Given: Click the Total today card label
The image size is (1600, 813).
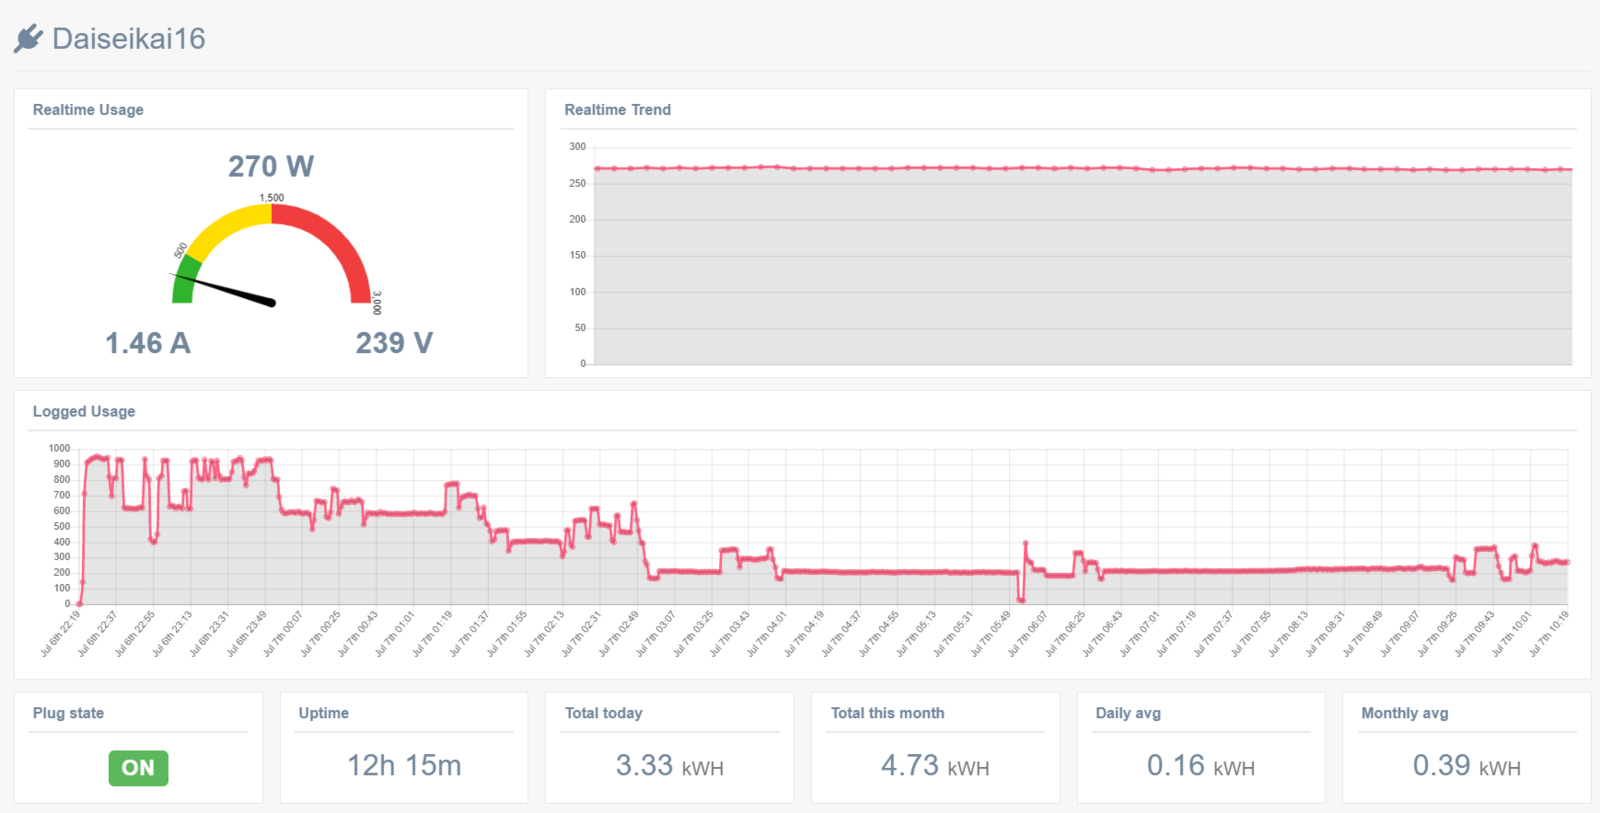Looking at the screenshot, I should click(604, 713).
